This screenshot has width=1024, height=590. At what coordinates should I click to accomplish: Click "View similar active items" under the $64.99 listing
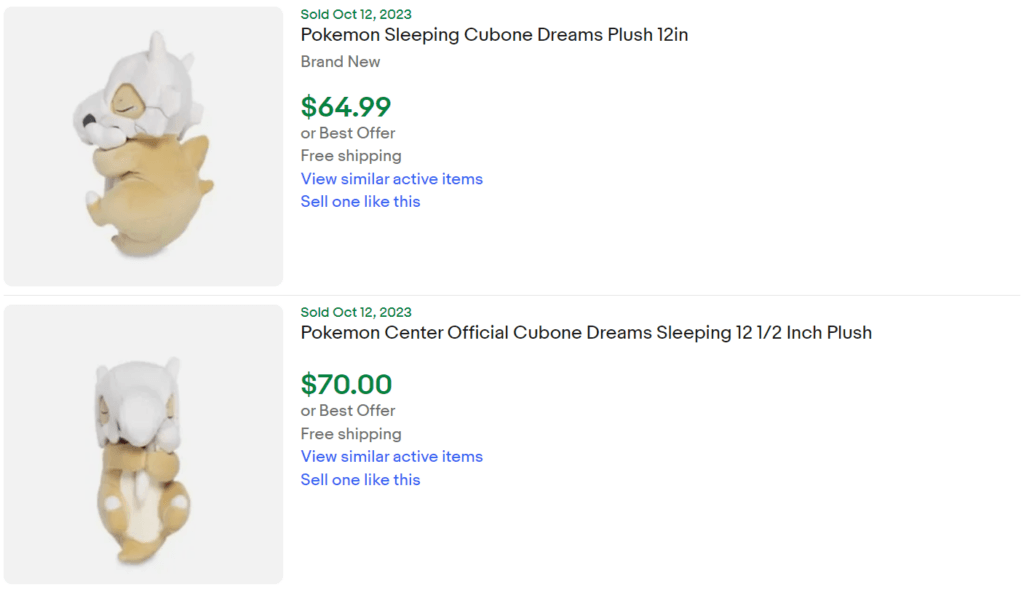391,178
